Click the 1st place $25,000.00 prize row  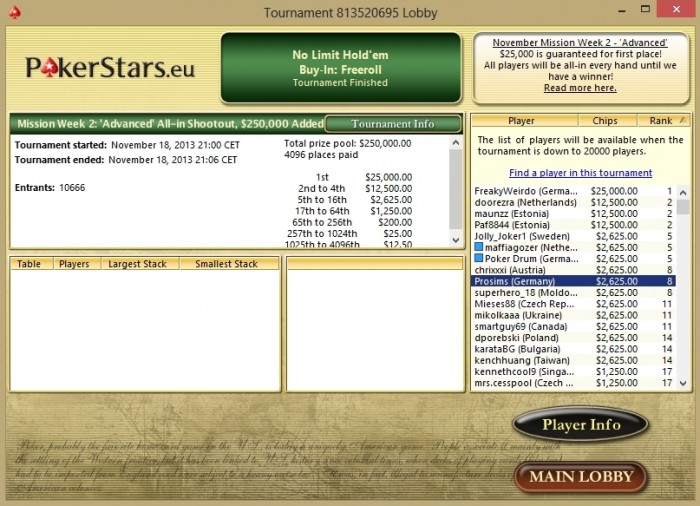coord(348,177)
